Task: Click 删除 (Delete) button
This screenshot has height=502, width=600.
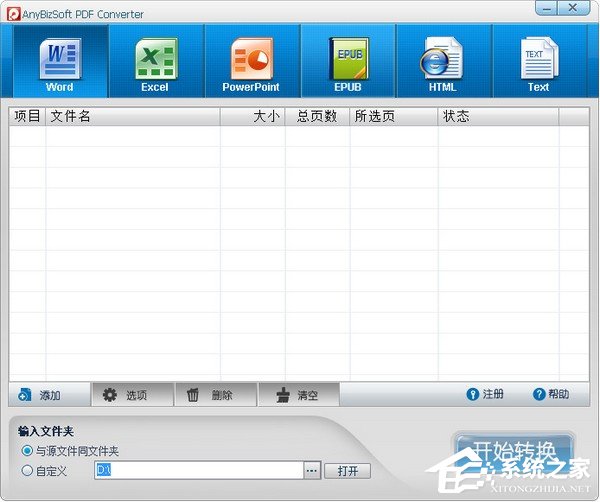Action: tap(216, 394)
